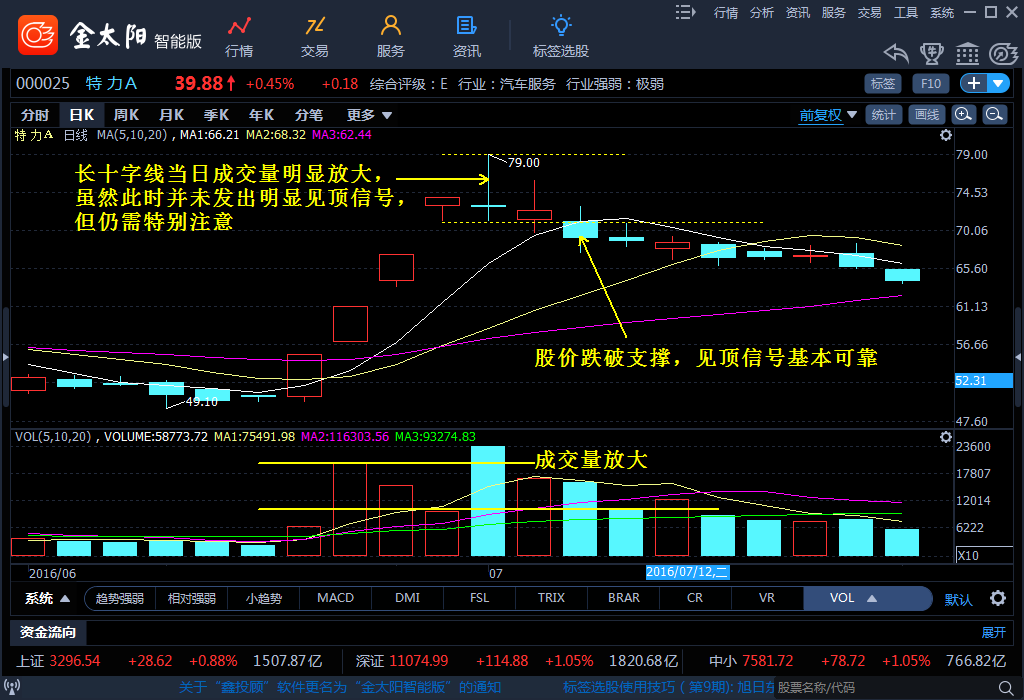Focus the 股票名称/代码 search field
This screenshot has height=700, width=1024.
[885, 688]
